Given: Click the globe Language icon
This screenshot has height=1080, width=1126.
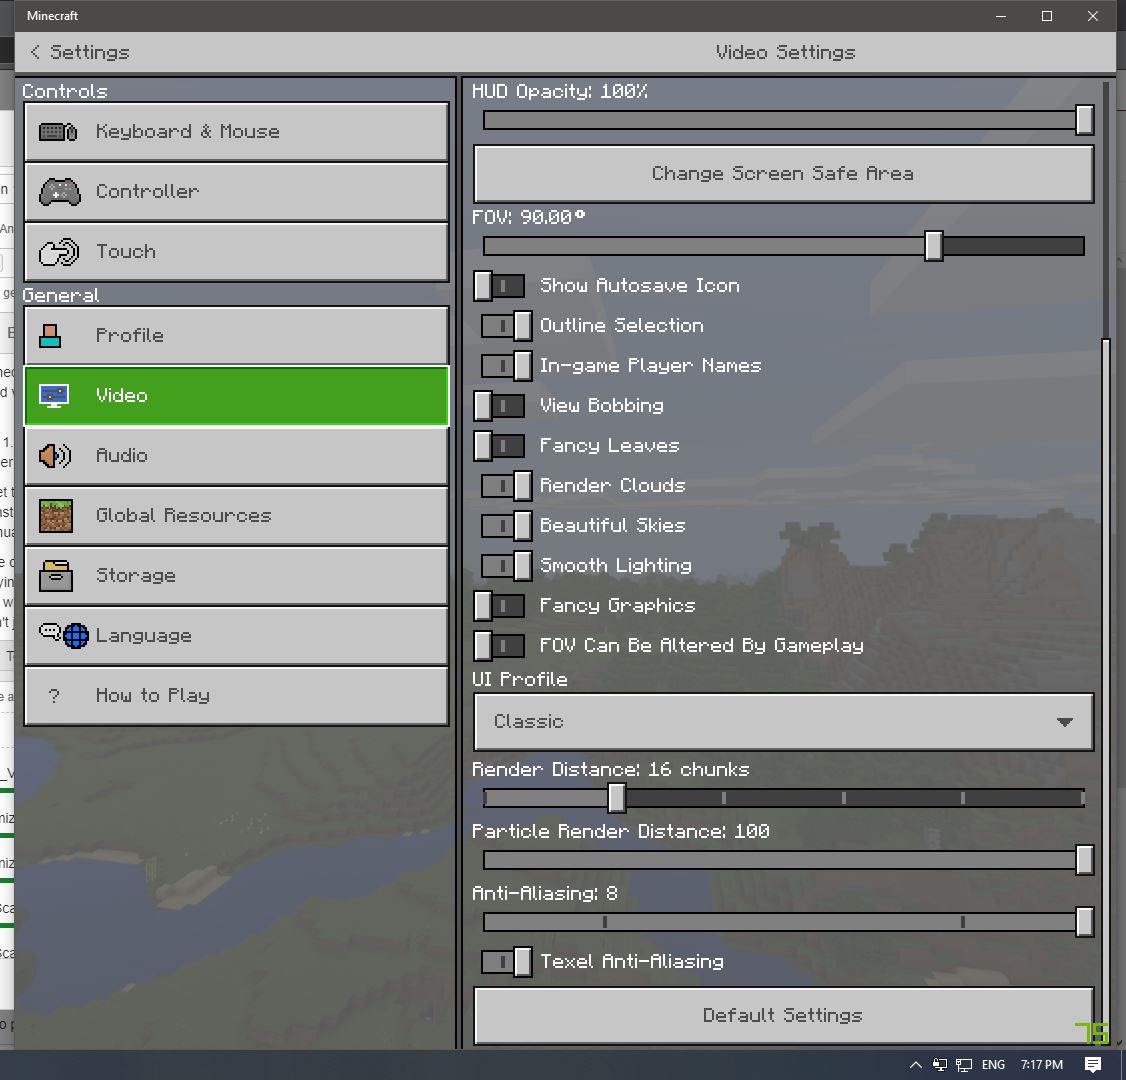Looking at the screenshot, I should 75,636.
